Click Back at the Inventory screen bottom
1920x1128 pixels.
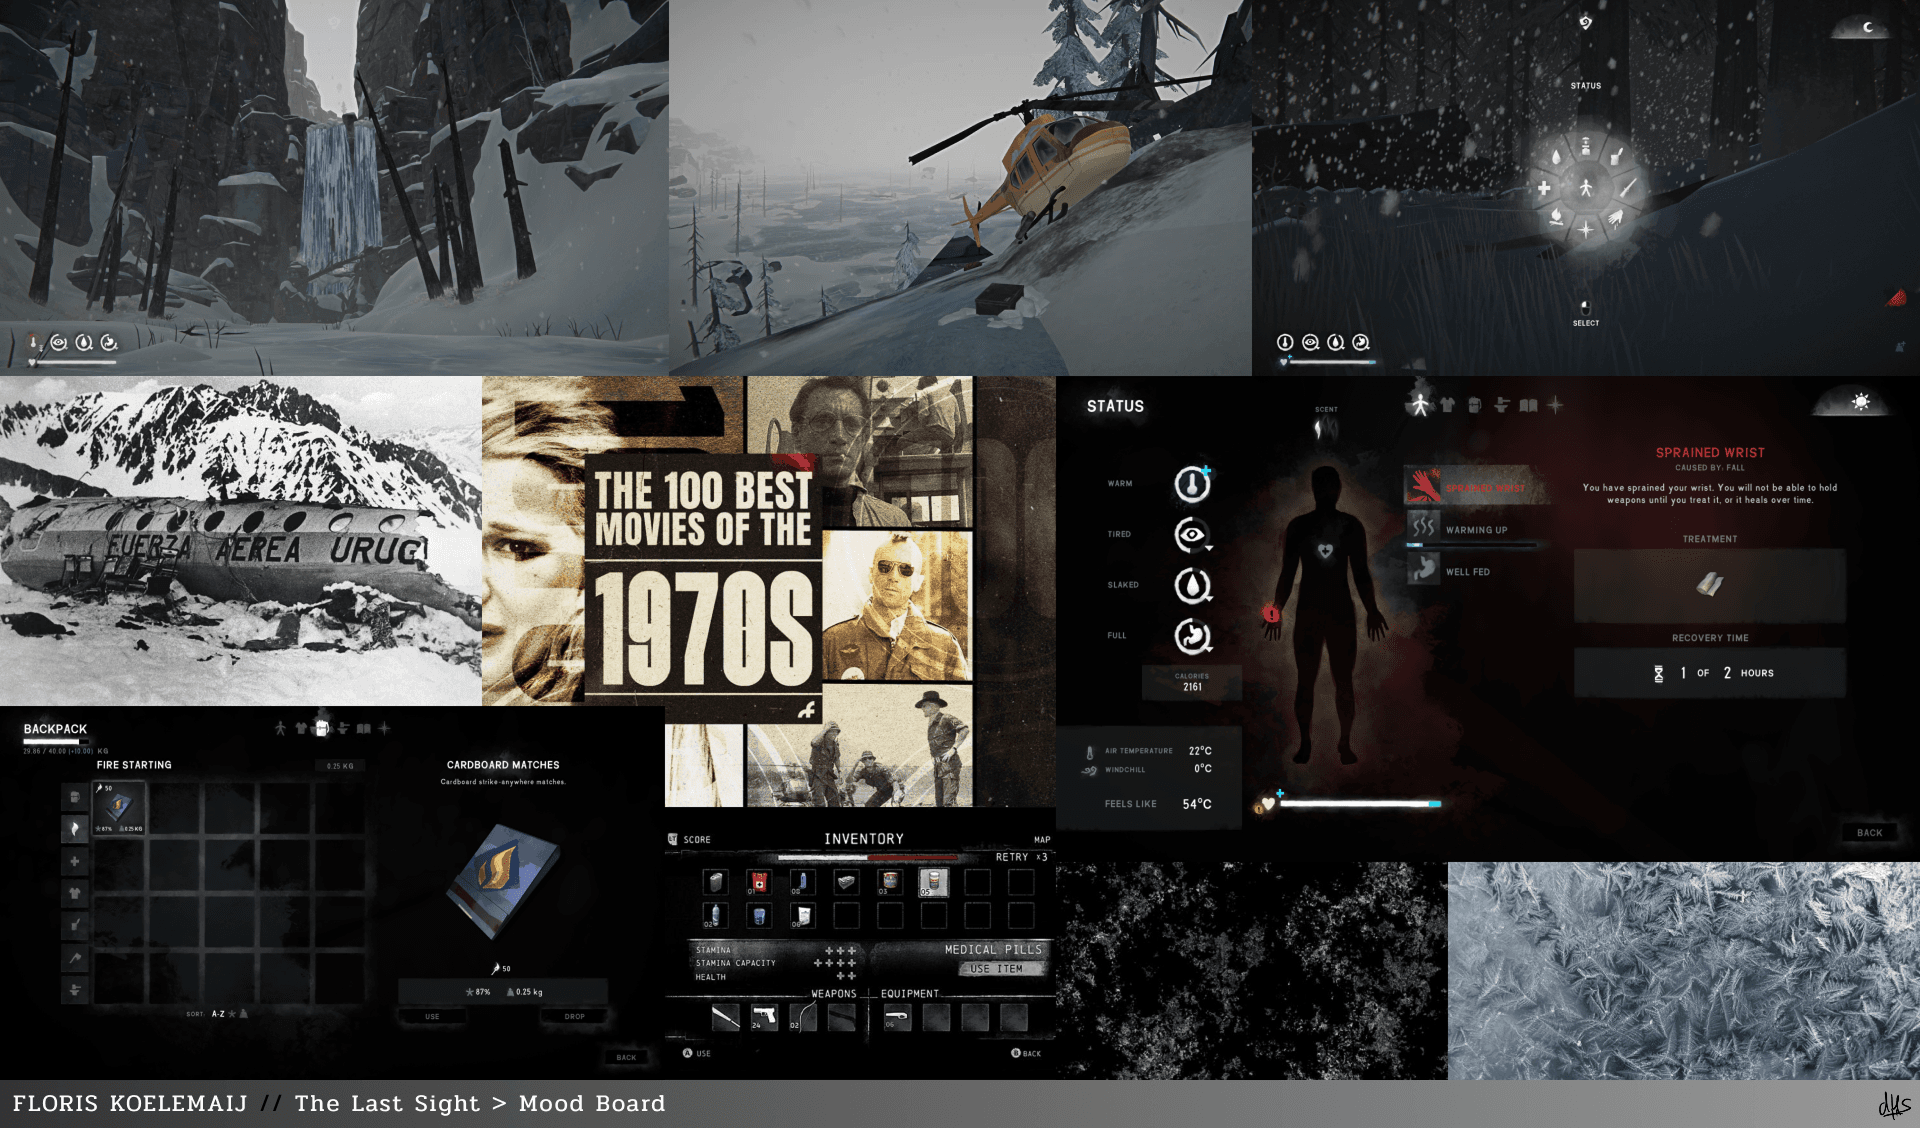[1026, 1053]
